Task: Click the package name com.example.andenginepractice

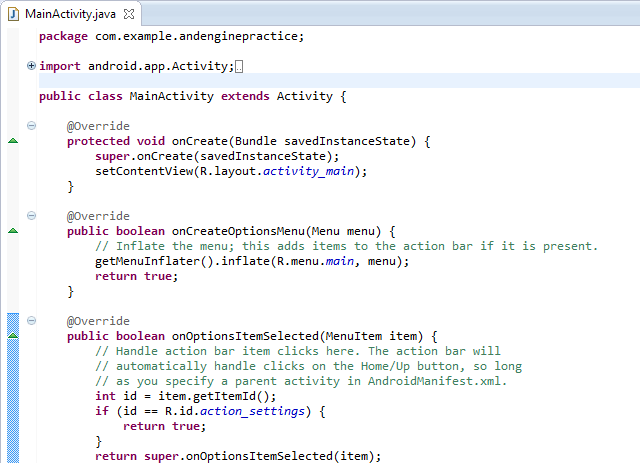Action: 198,36
